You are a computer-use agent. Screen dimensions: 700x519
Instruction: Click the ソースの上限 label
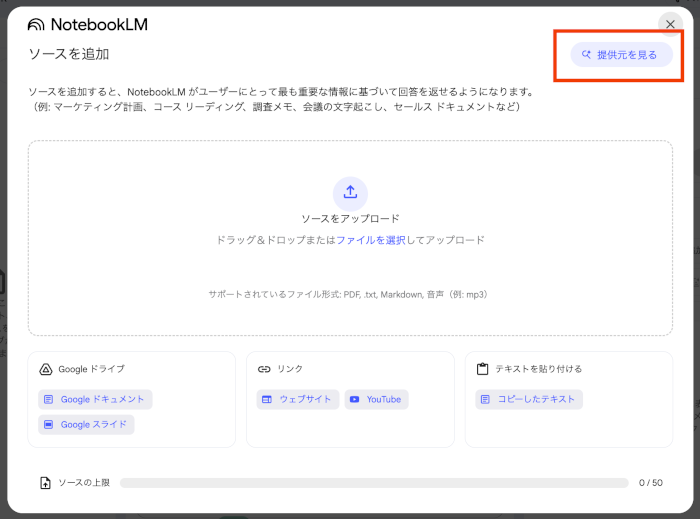[x=84, y=483]
